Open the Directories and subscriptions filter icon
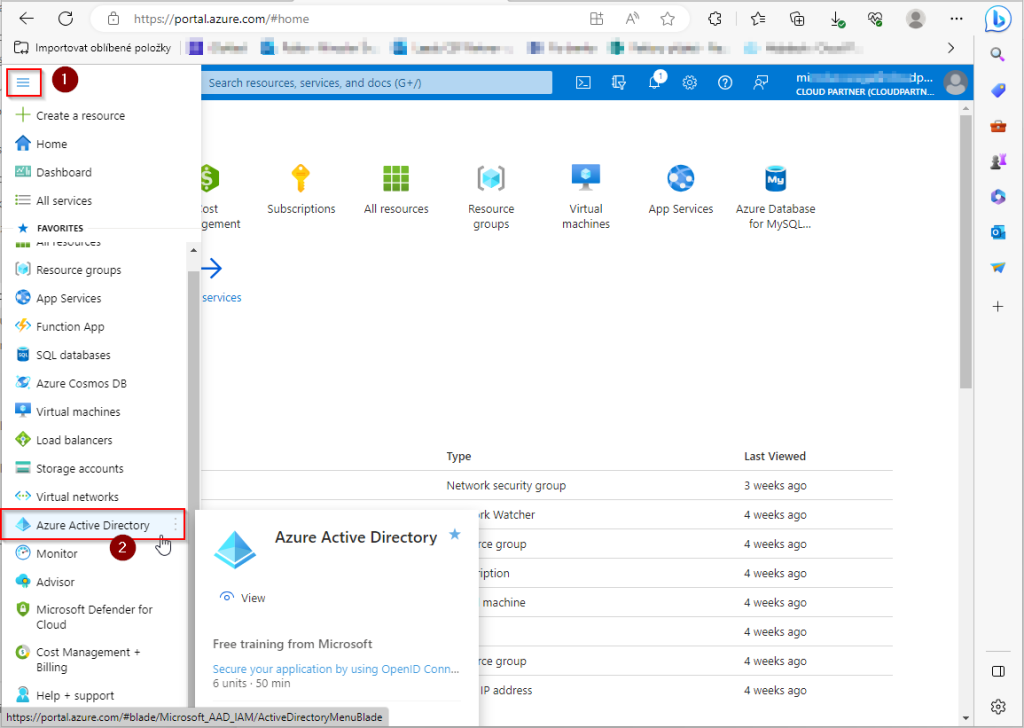Image resolution: width=1024 pixels, height=728 pixels. click(618, 83)
